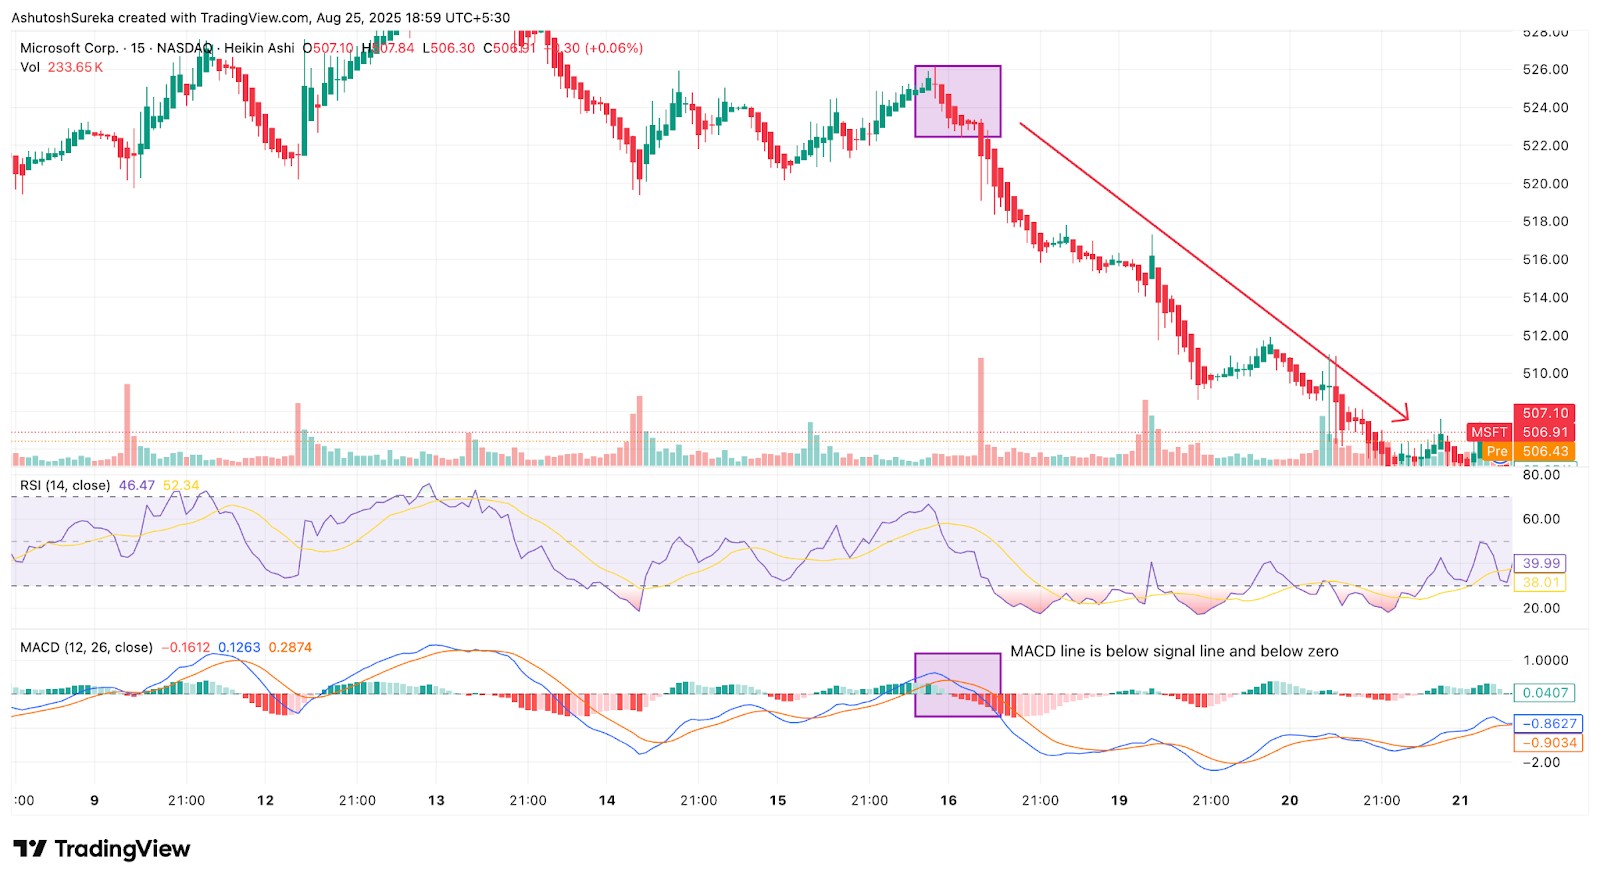Screen dimensions: 1600x882
Task: Click the 80.00 RSI axis label
Action: point(1541,474)
